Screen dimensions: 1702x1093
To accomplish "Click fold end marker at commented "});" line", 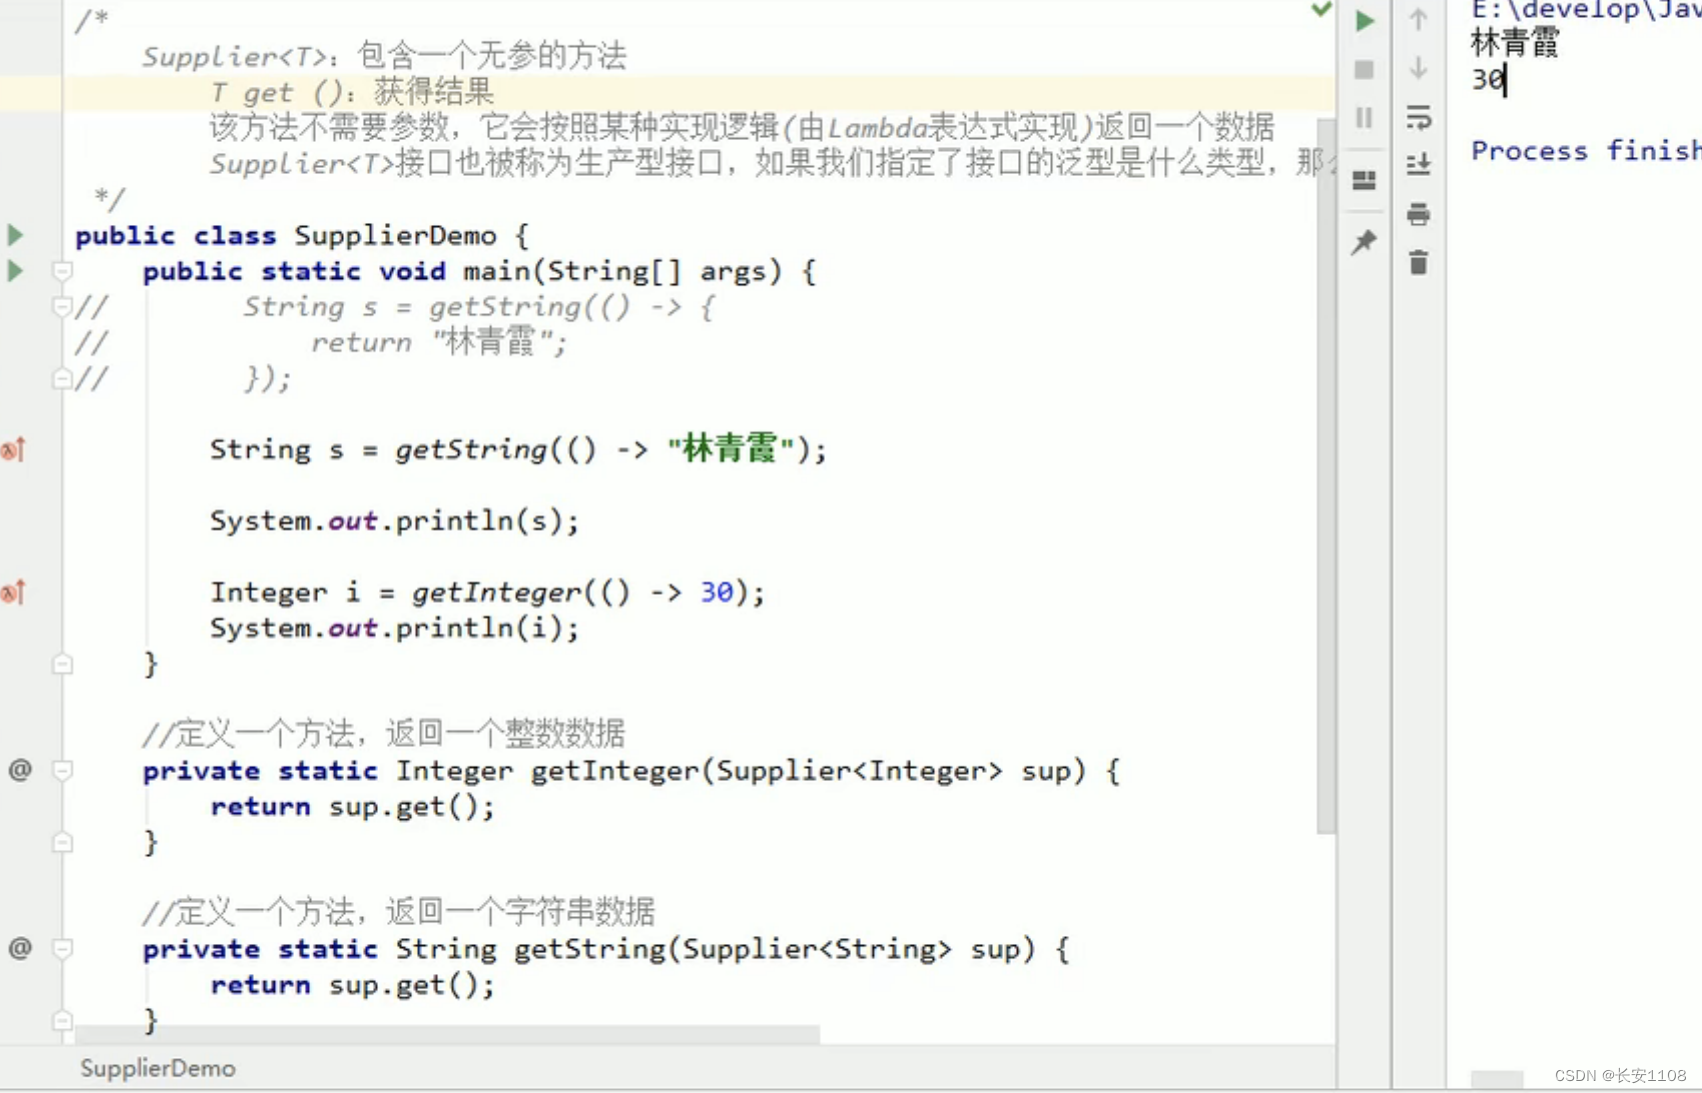I will point(62,378).
